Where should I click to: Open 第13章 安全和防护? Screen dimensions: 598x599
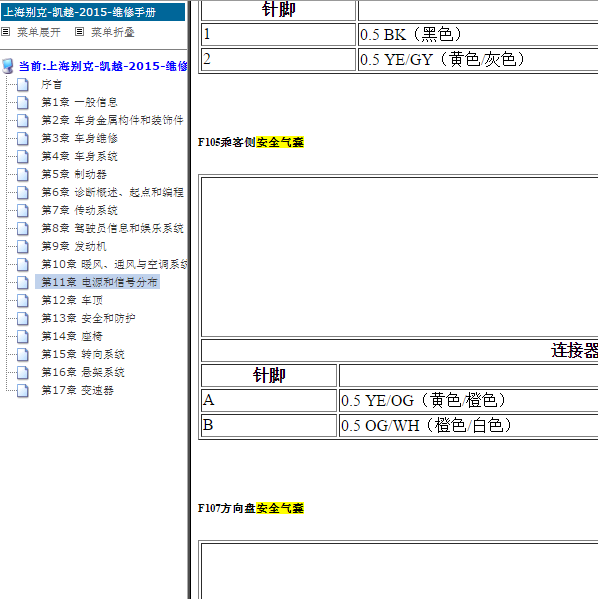tap(88, 318)
